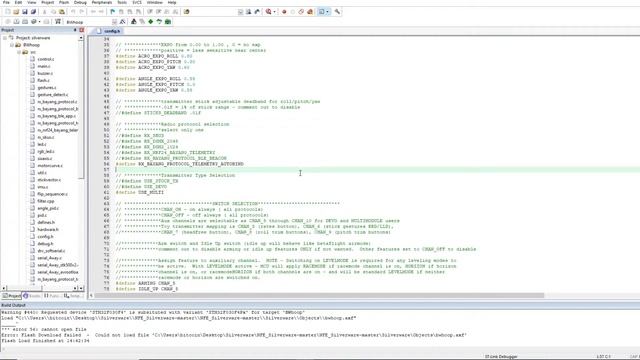The image size is (640, 360).
Task: Select flash.c in project tree
Action: pyautogui.click(x=43, y=80)
